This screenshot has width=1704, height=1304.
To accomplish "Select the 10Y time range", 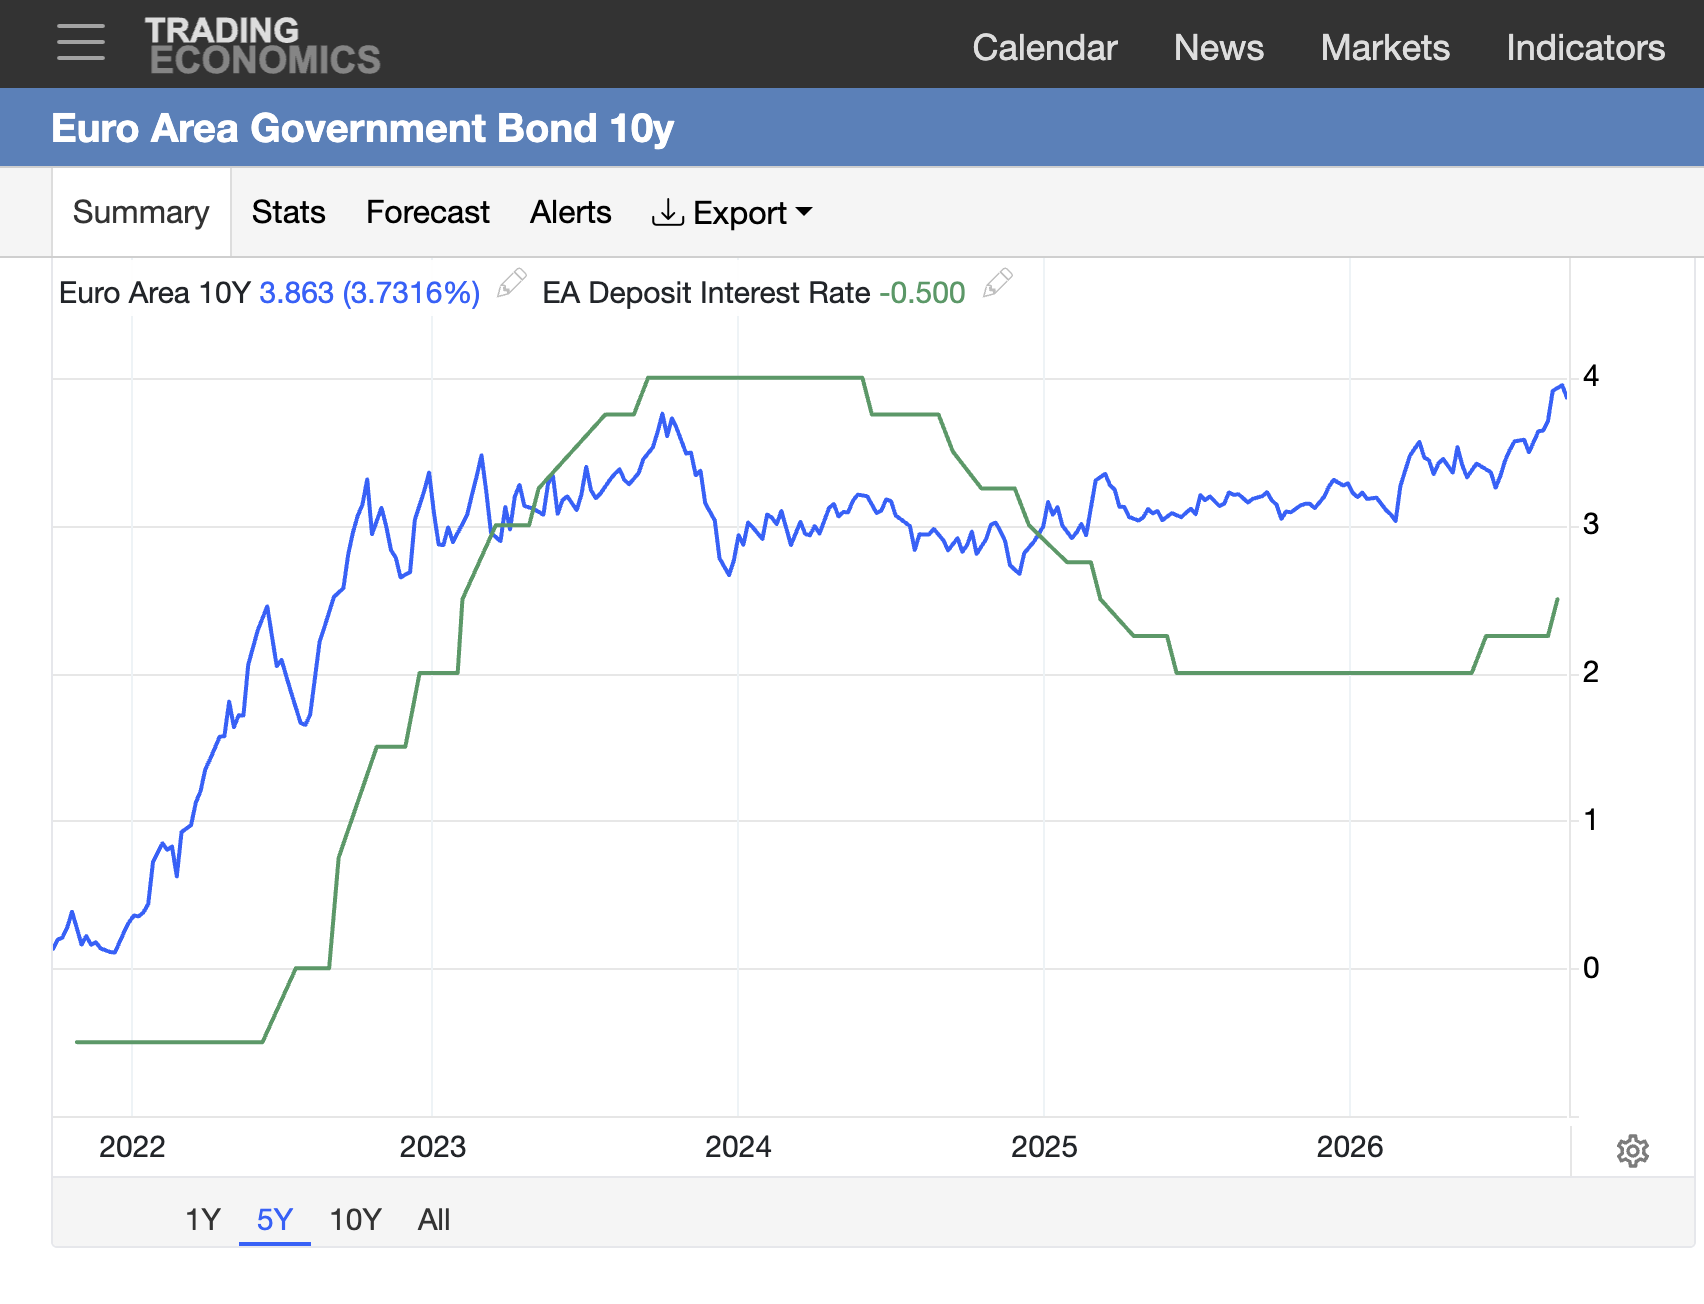I will [356, 1219].
